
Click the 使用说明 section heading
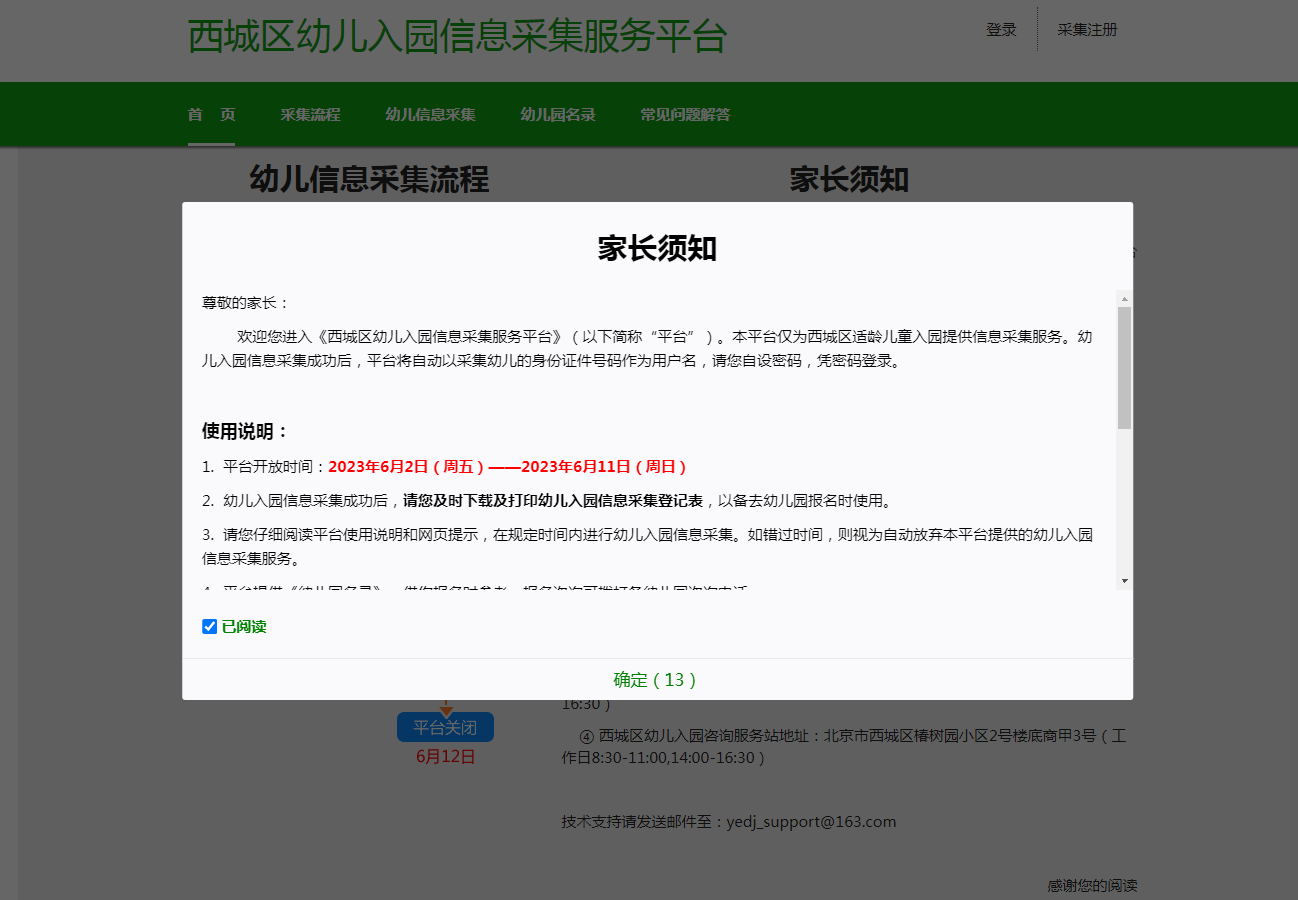point(245,431)
